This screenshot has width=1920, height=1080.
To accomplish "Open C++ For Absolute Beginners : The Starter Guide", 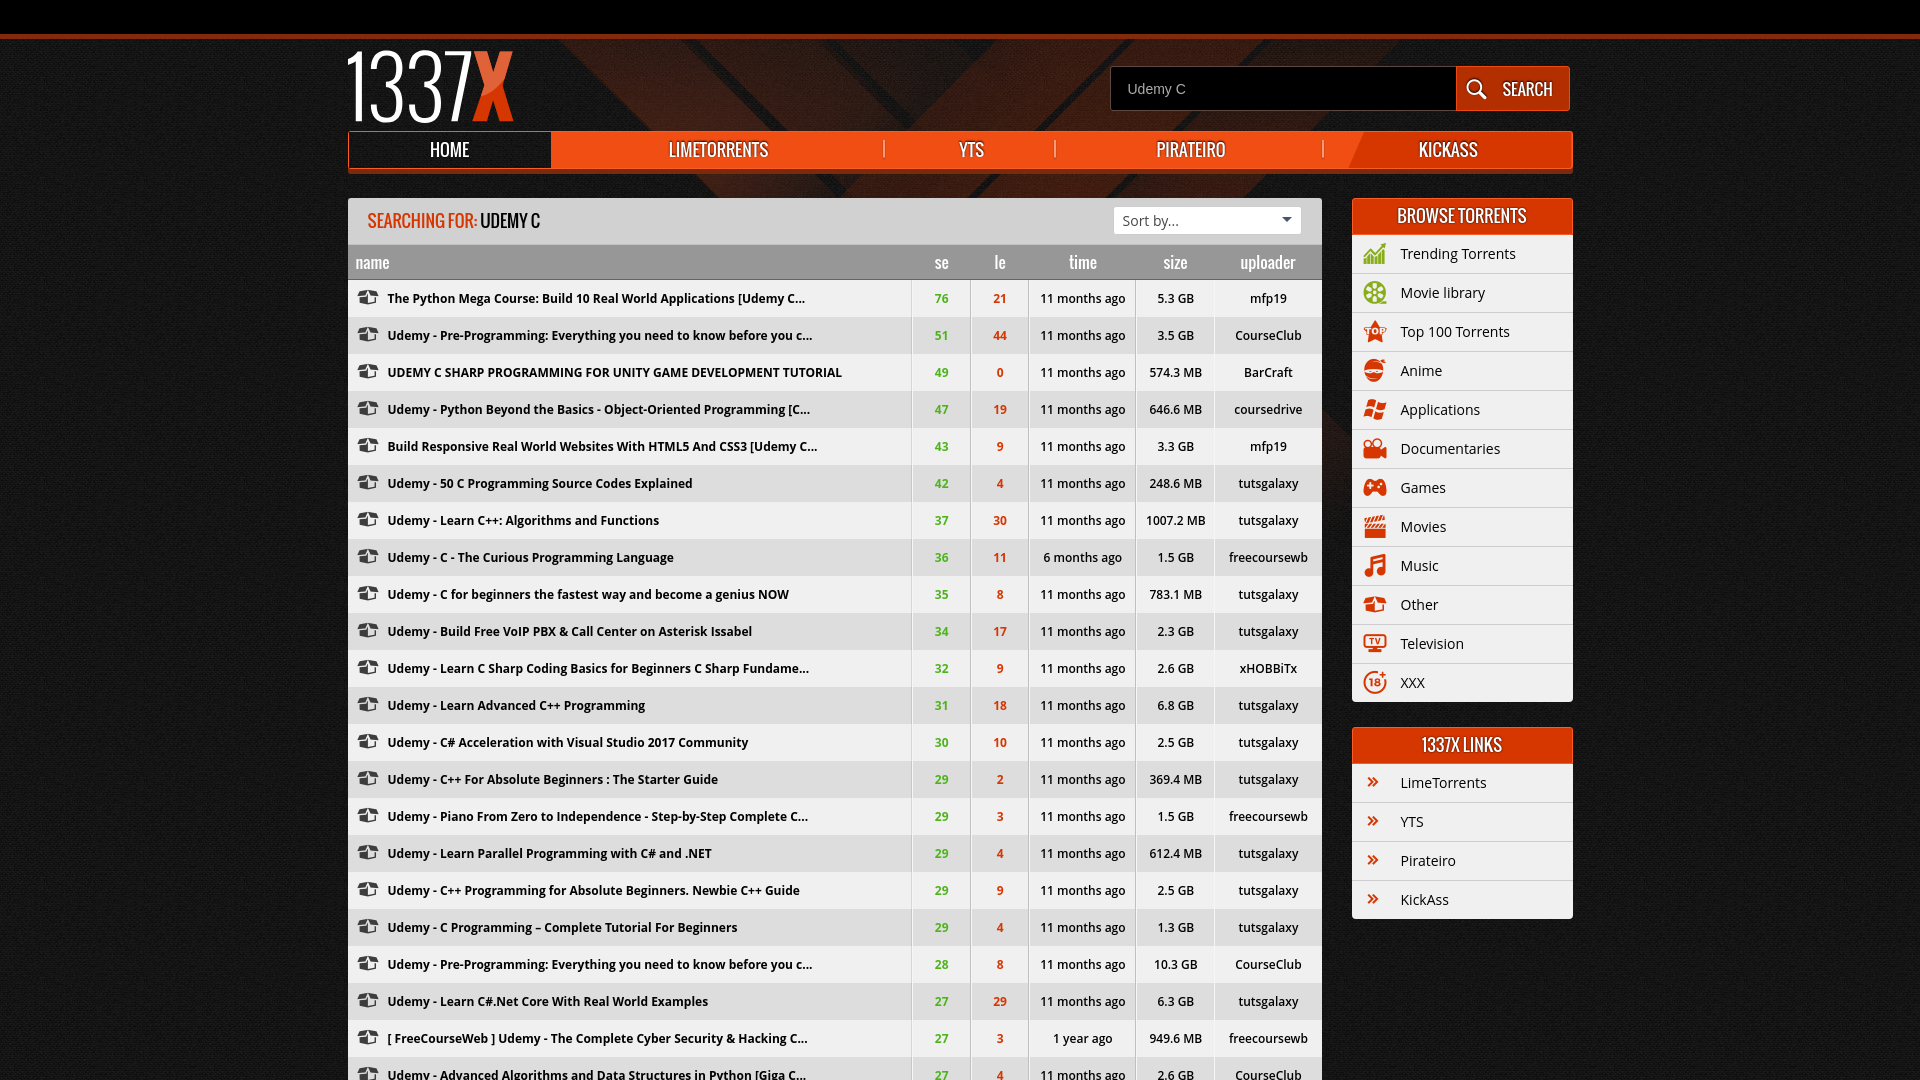I will point(552,780).
